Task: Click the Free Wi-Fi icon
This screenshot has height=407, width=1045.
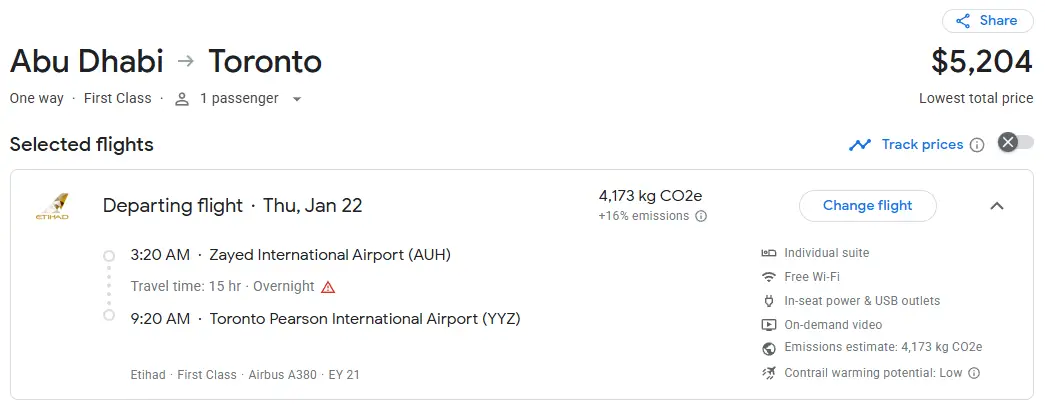Action: pyautogui.click(x=769, y=277)
